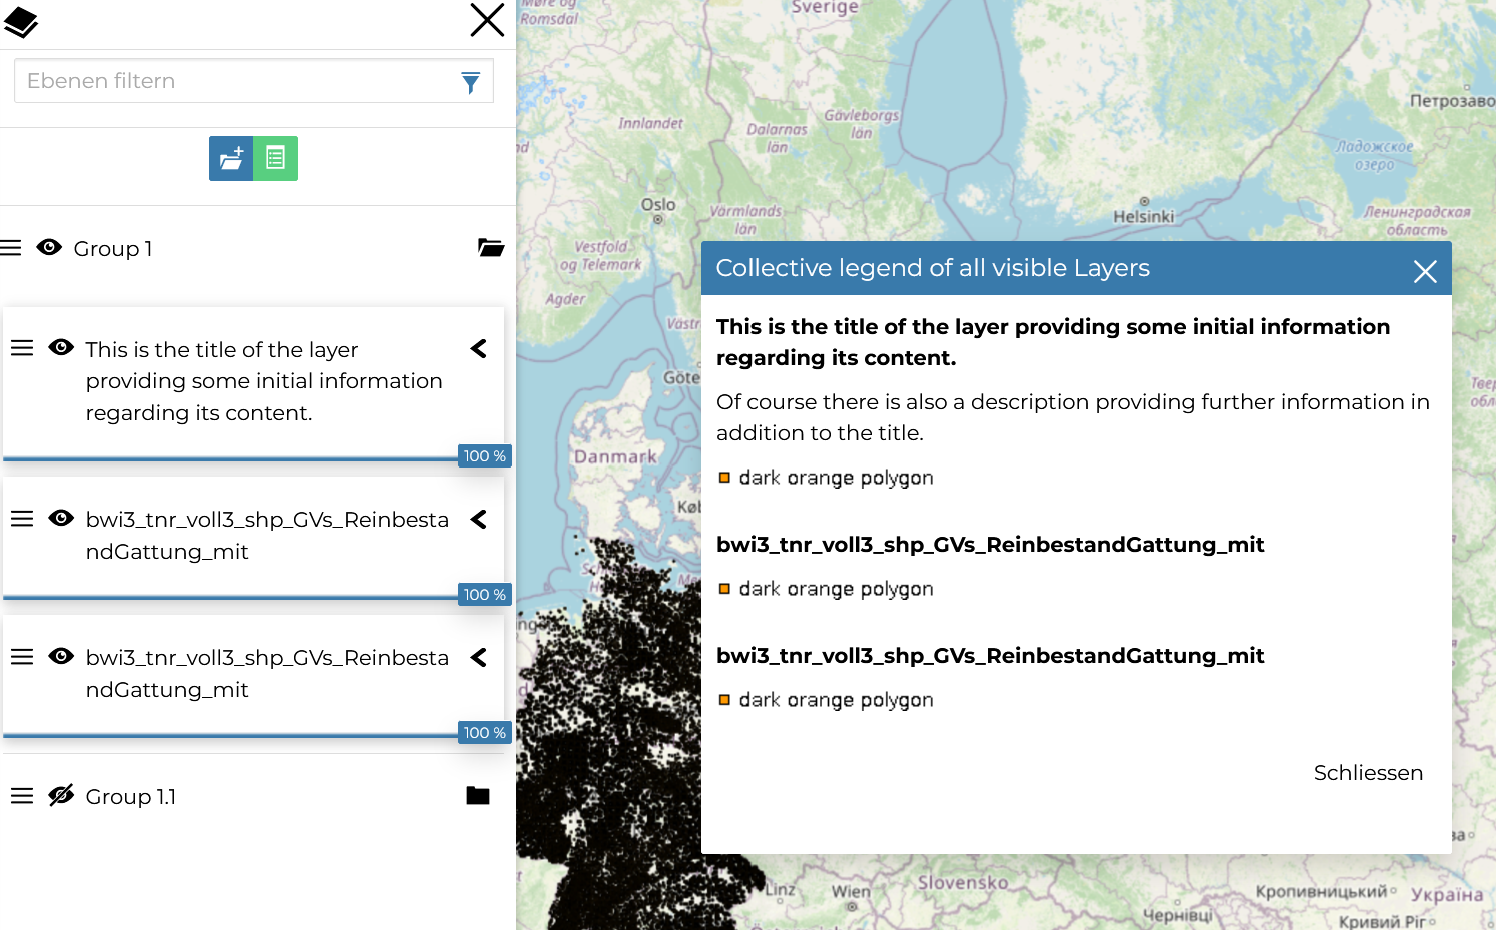Collapse Group 1 using the open folder icon
This screenshot has width=1496, height=930.
point(490,248)
